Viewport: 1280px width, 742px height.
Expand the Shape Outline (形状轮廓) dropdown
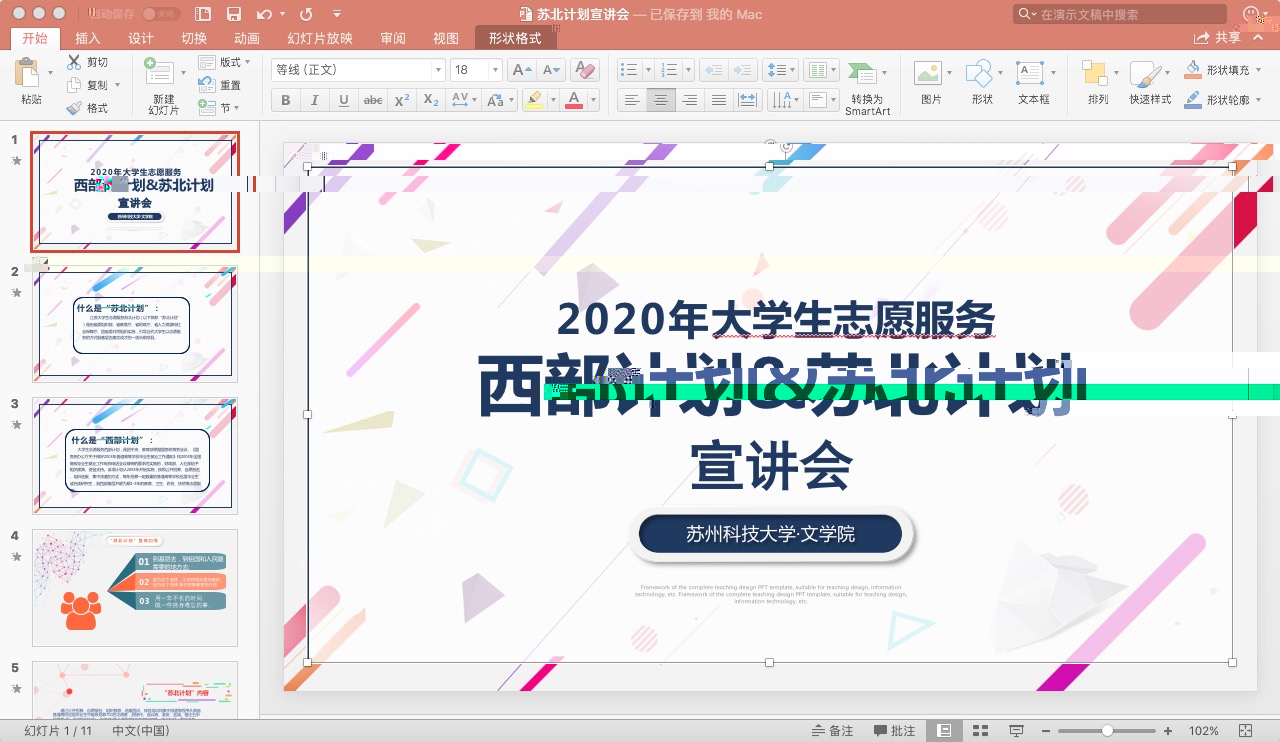coord(1260,100)
